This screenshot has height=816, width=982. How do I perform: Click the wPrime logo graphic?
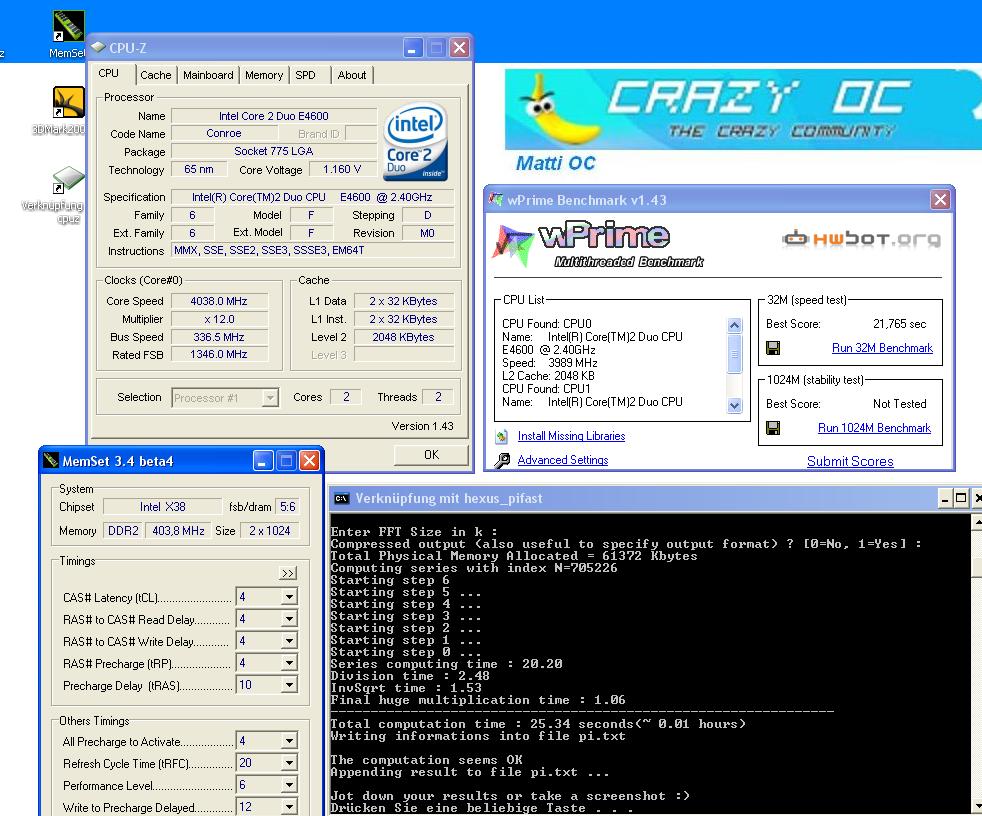click(x=598, y=243)
